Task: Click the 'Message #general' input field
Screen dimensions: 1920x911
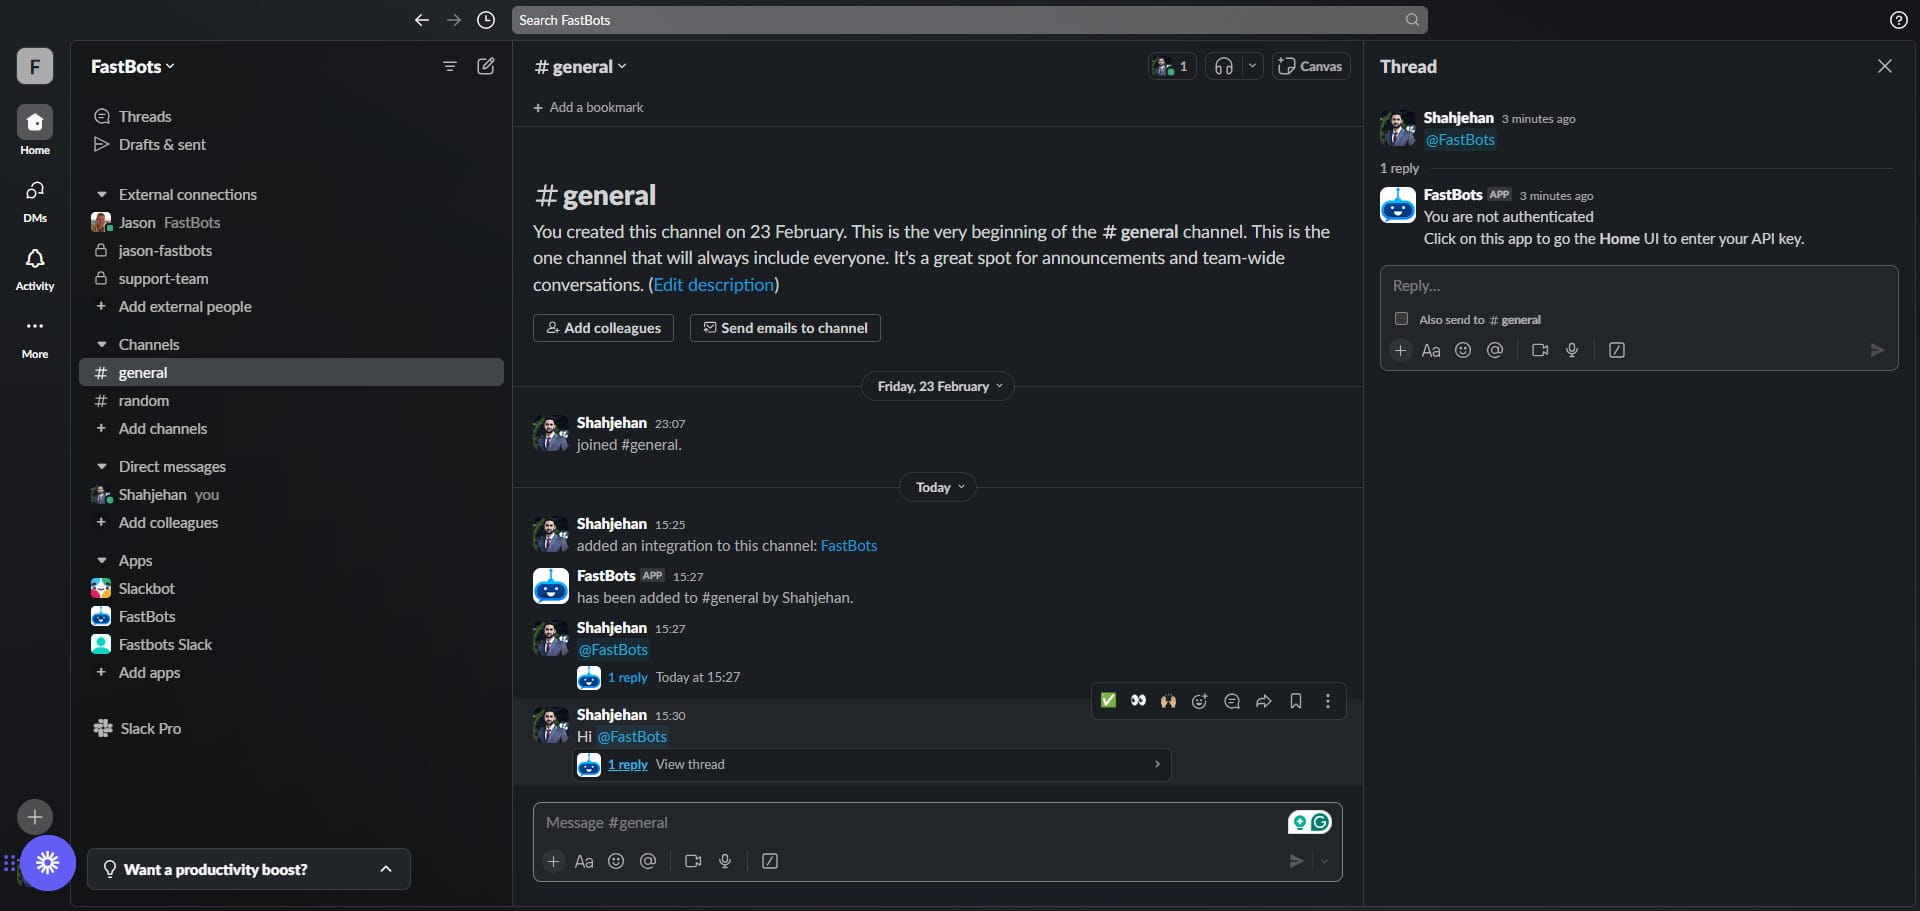Action: [x=910, y=823]
